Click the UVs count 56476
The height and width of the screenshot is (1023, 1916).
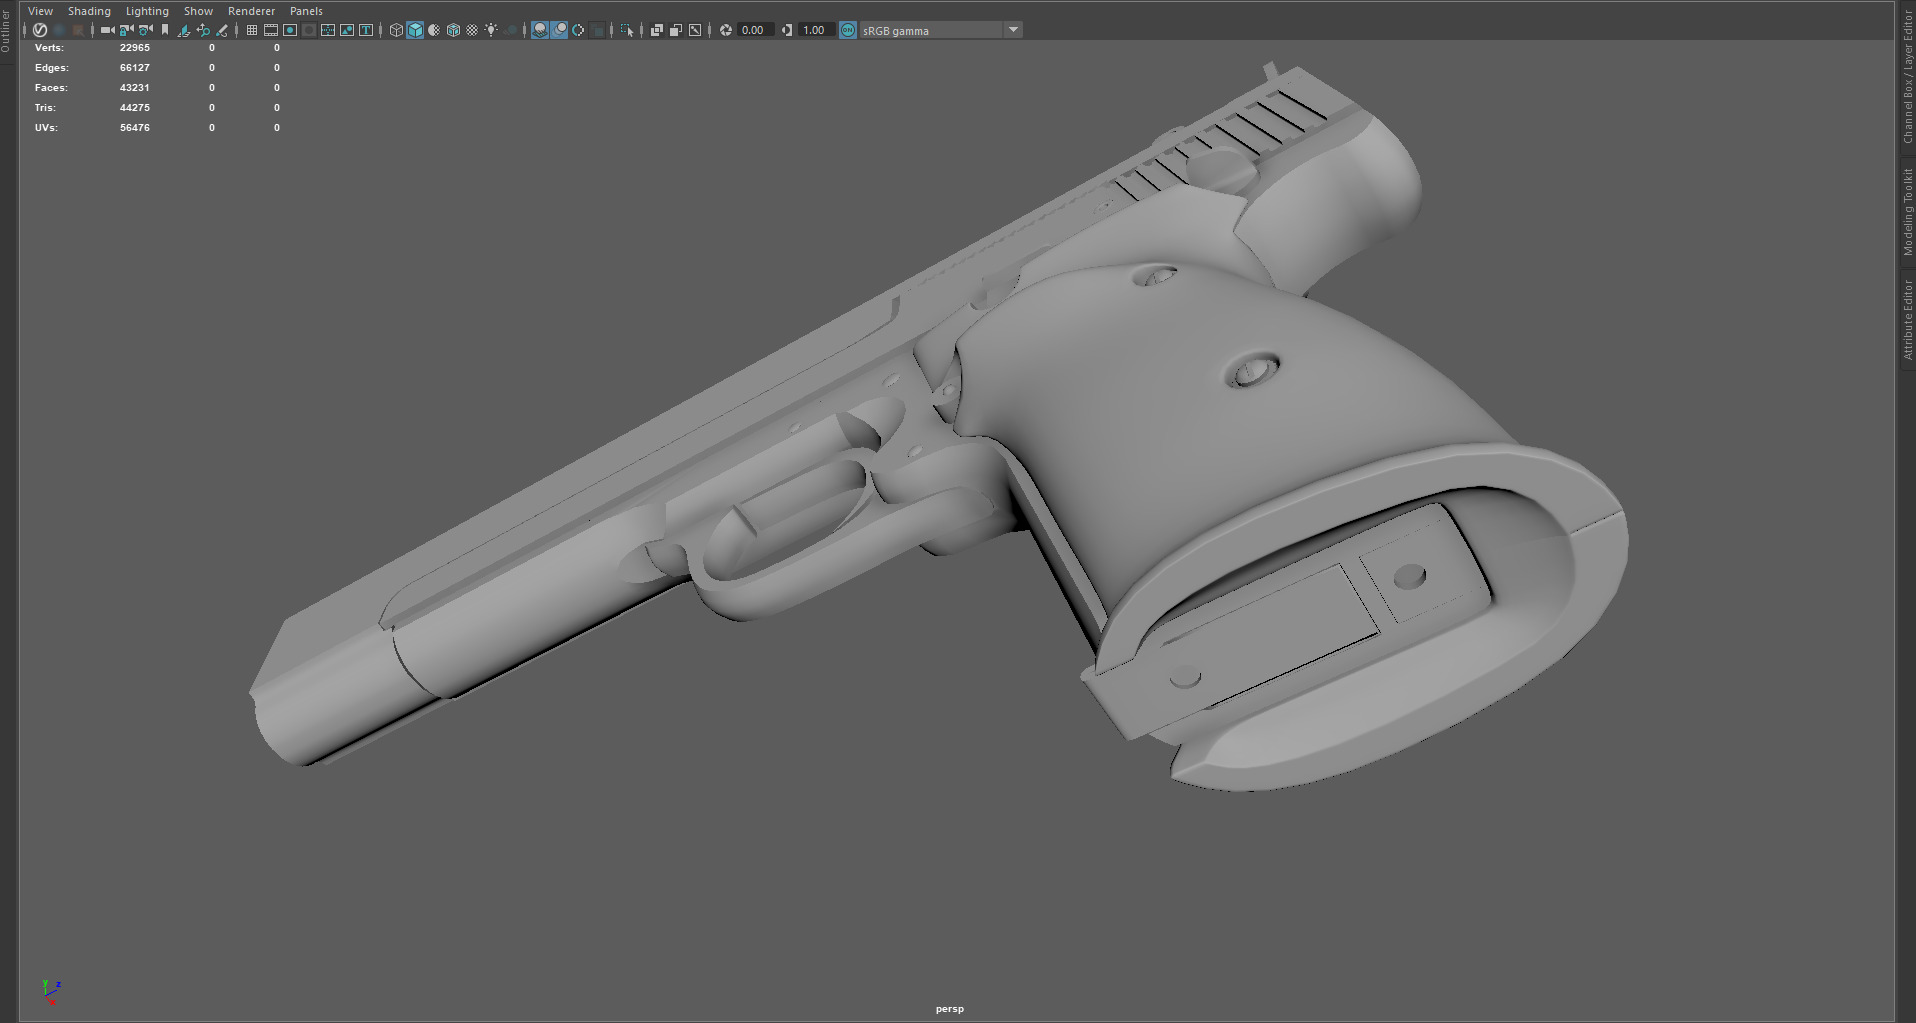click(x=135, y=127)
